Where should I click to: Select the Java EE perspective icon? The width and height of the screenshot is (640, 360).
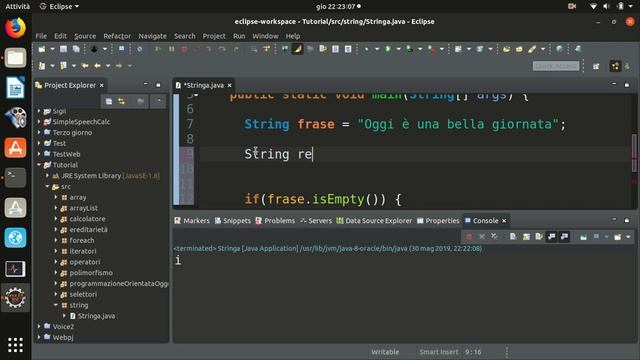[x=615, y=66]
